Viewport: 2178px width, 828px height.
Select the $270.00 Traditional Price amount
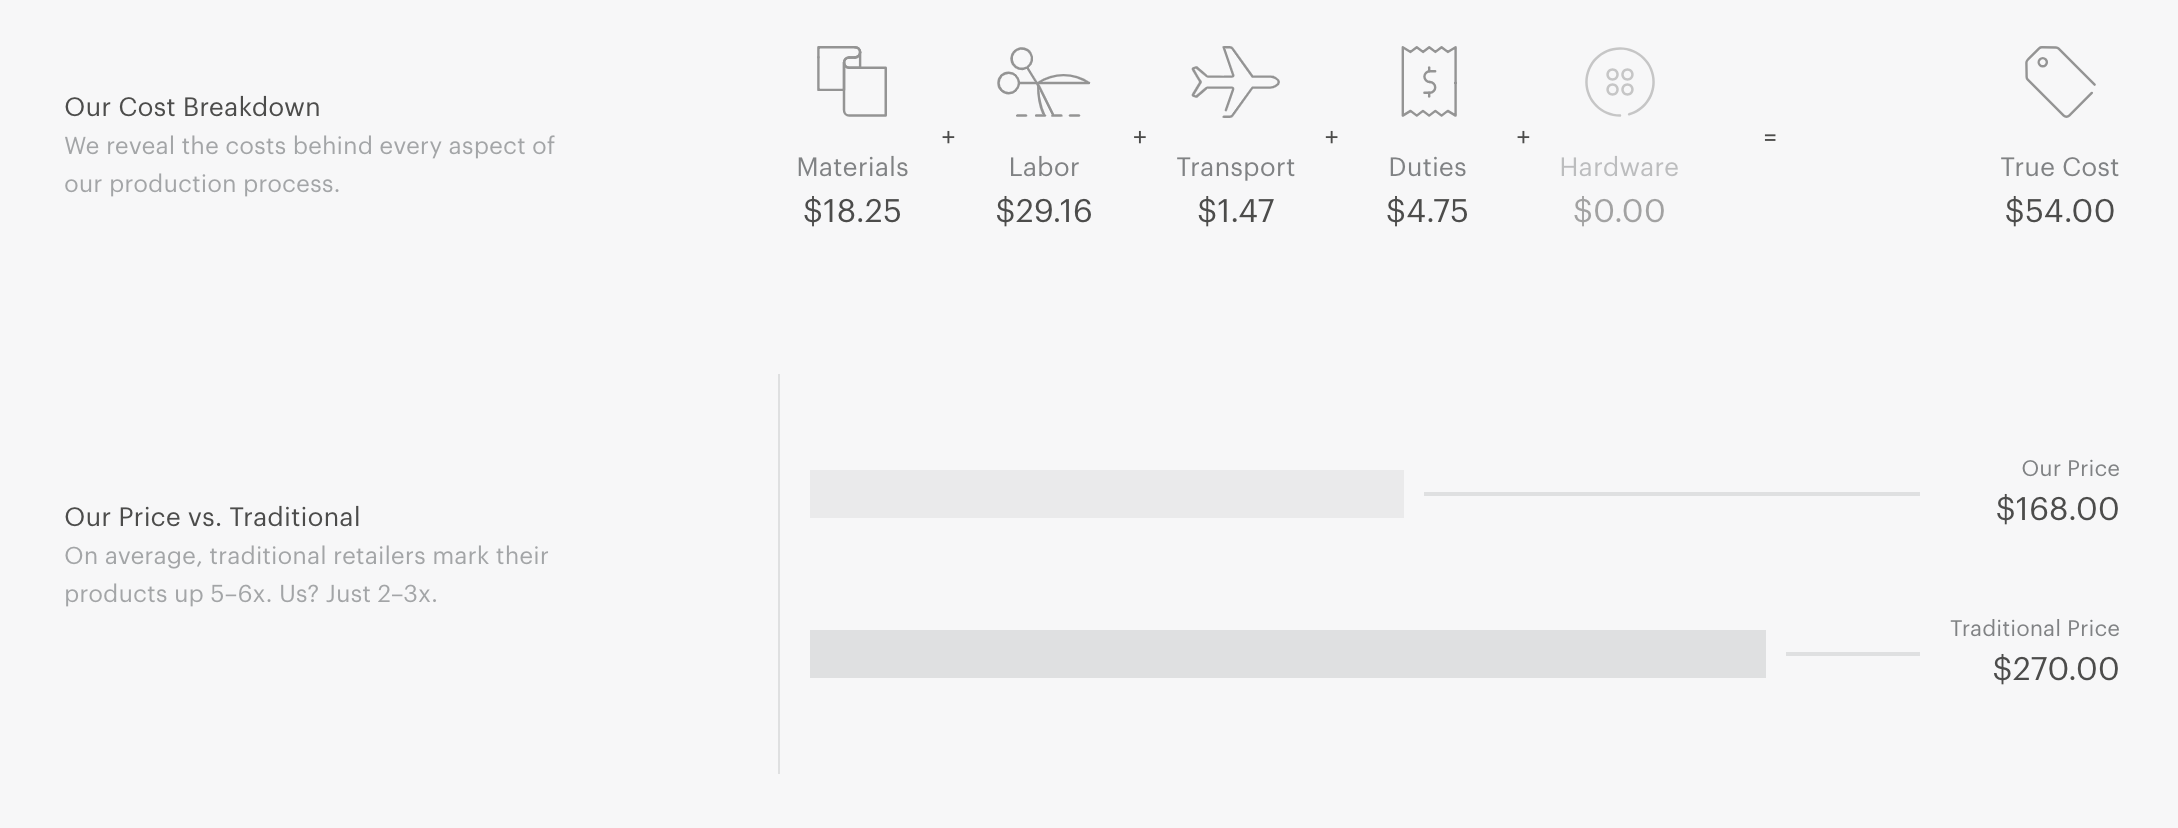2055,669
